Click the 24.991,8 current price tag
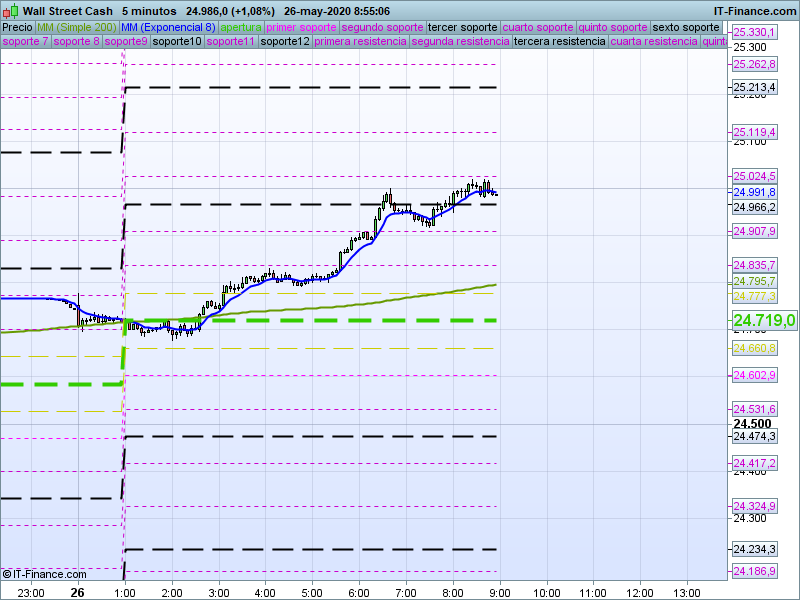The height and width of the screenshot is (600, 800). 755,192
